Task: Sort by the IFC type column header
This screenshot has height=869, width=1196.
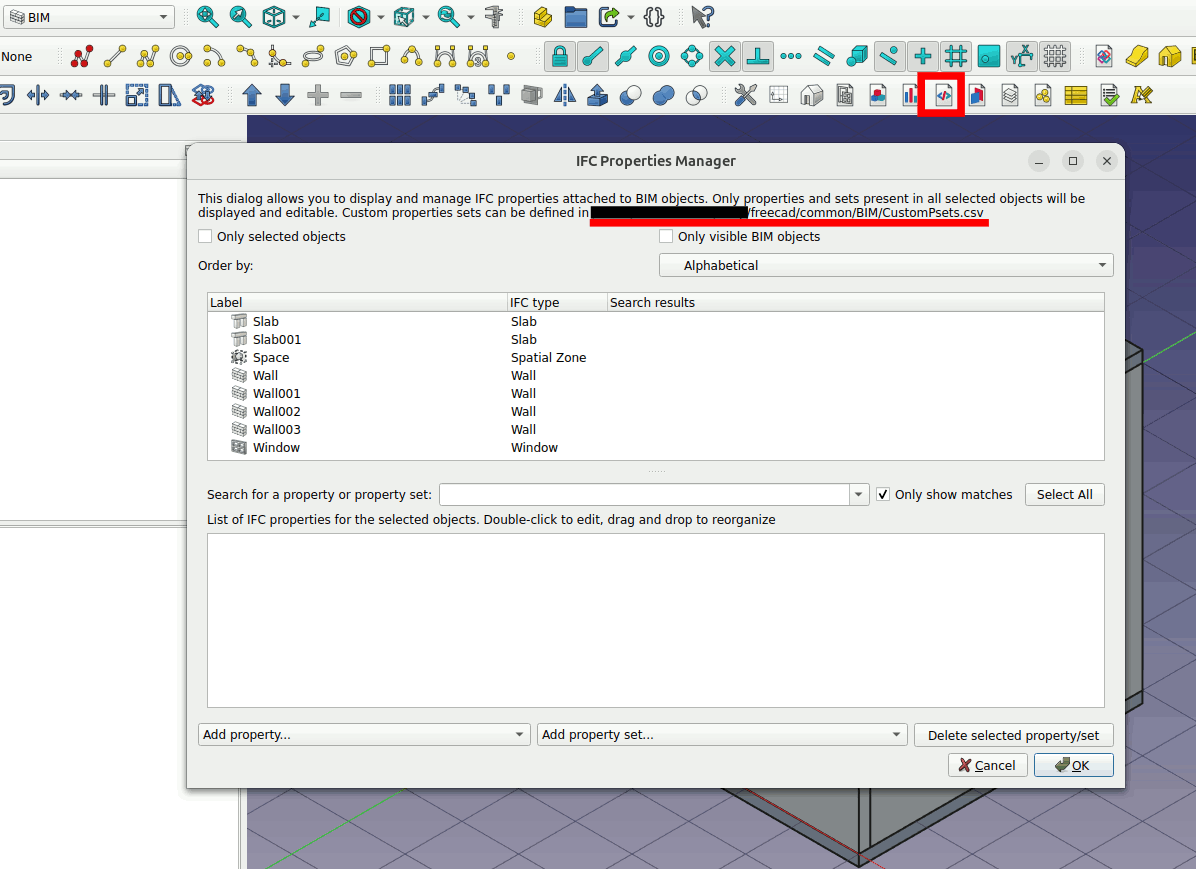Action: click(x=535, y=302)
